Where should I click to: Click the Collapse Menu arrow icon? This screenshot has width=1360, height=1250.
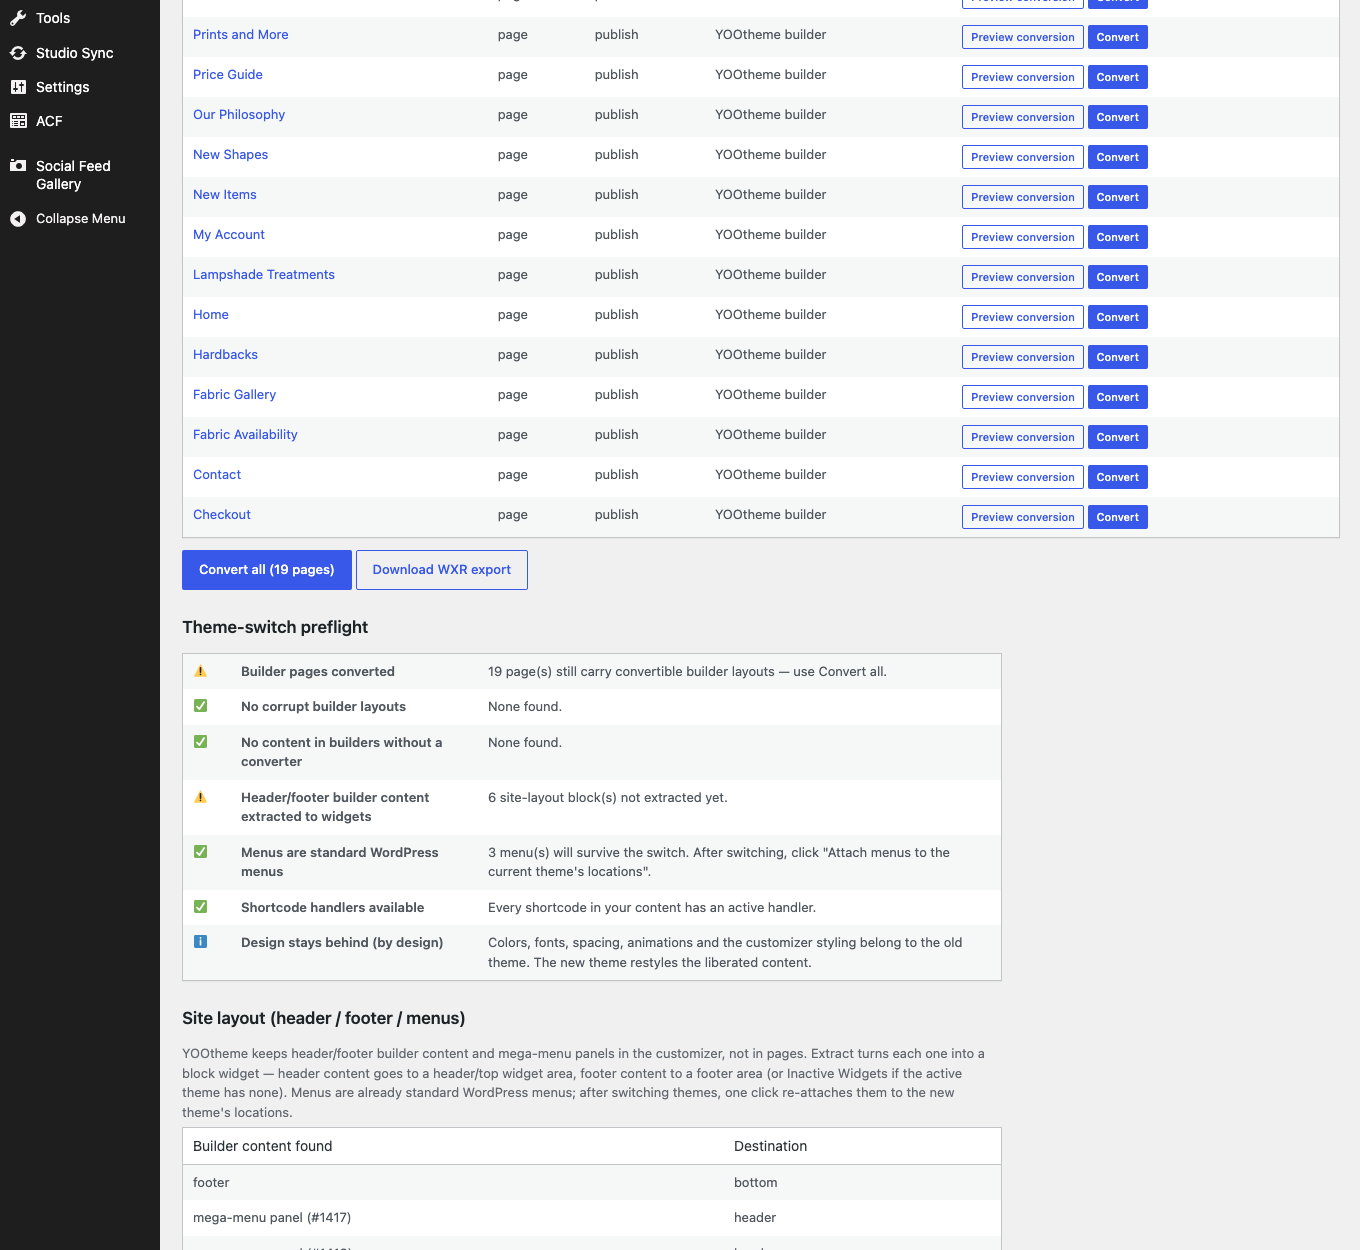(x=18, y=219)
